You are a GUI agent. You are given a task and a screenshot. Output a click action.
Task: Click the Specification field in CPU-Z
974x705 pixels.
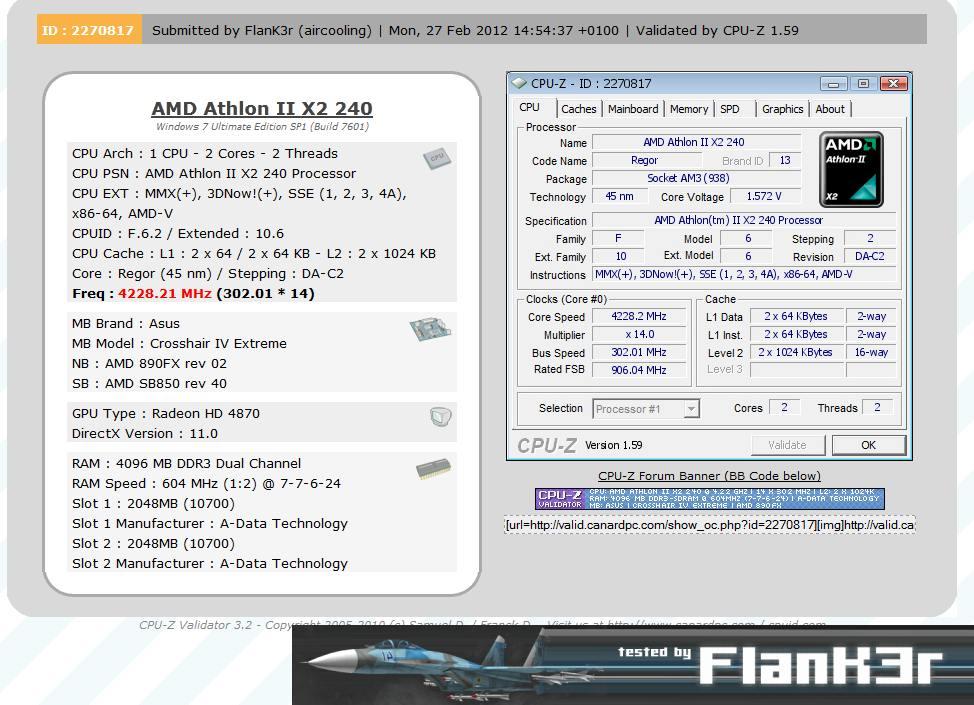pos(744,220)
